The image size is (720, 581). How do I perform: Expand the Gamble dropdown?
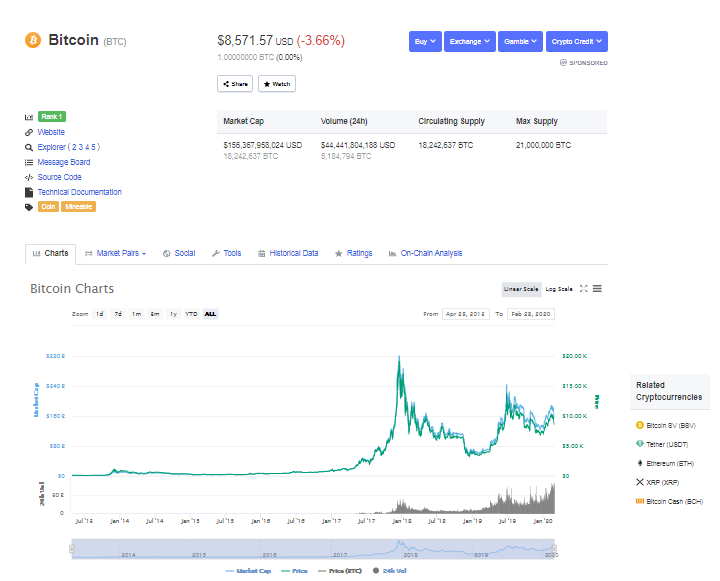[x=520, y=41]
